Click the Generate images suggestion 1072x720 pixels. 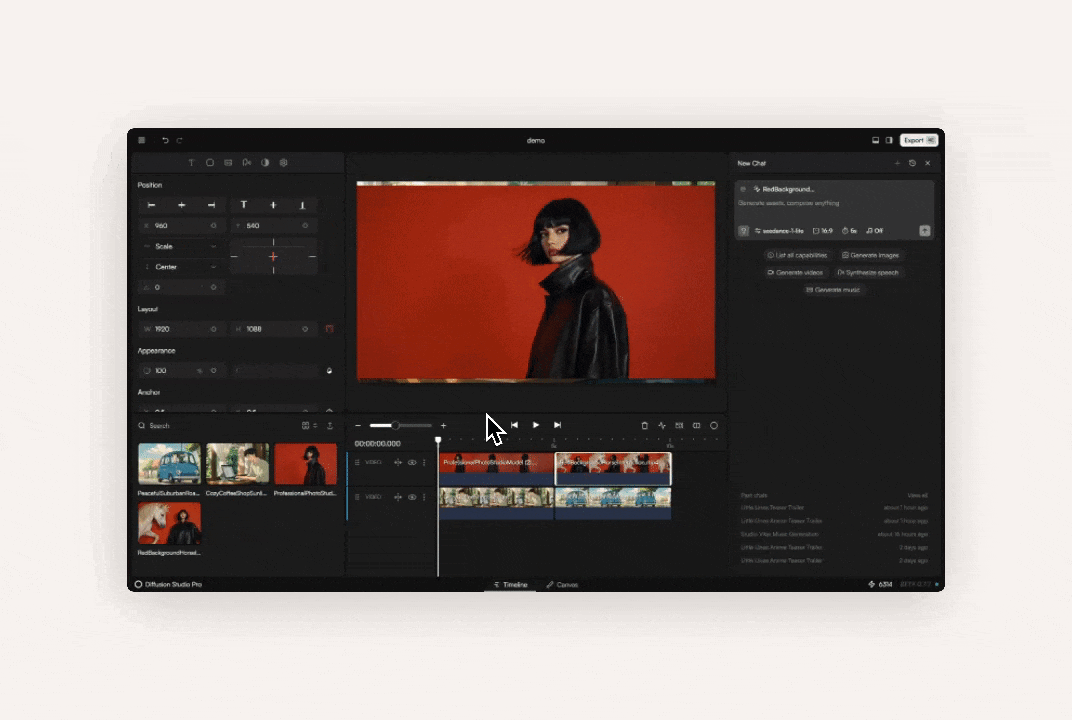coord(870,255)
